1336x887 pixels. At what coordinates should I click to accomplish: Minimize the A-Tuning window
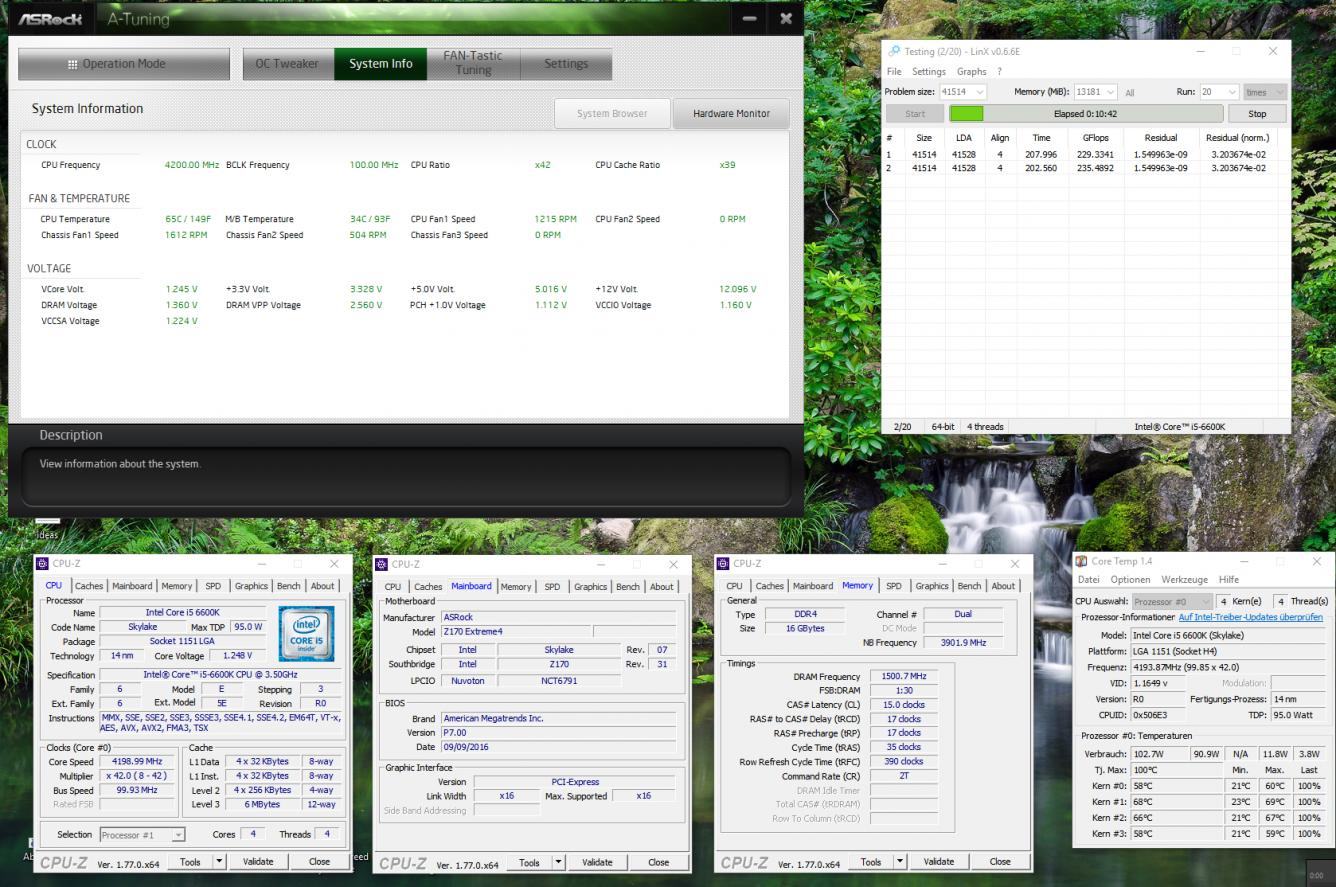(x=751, y=19)
